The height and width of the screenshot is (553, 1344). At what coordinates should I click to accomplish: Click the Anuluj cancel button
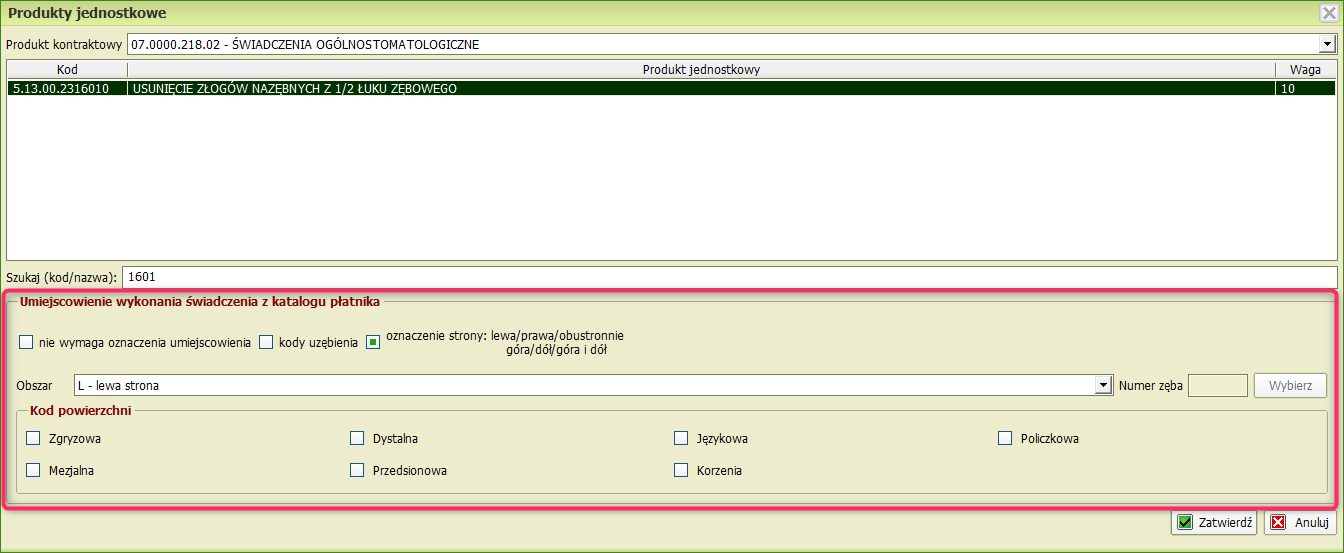pyautogui.click(x=1300, y=522)
